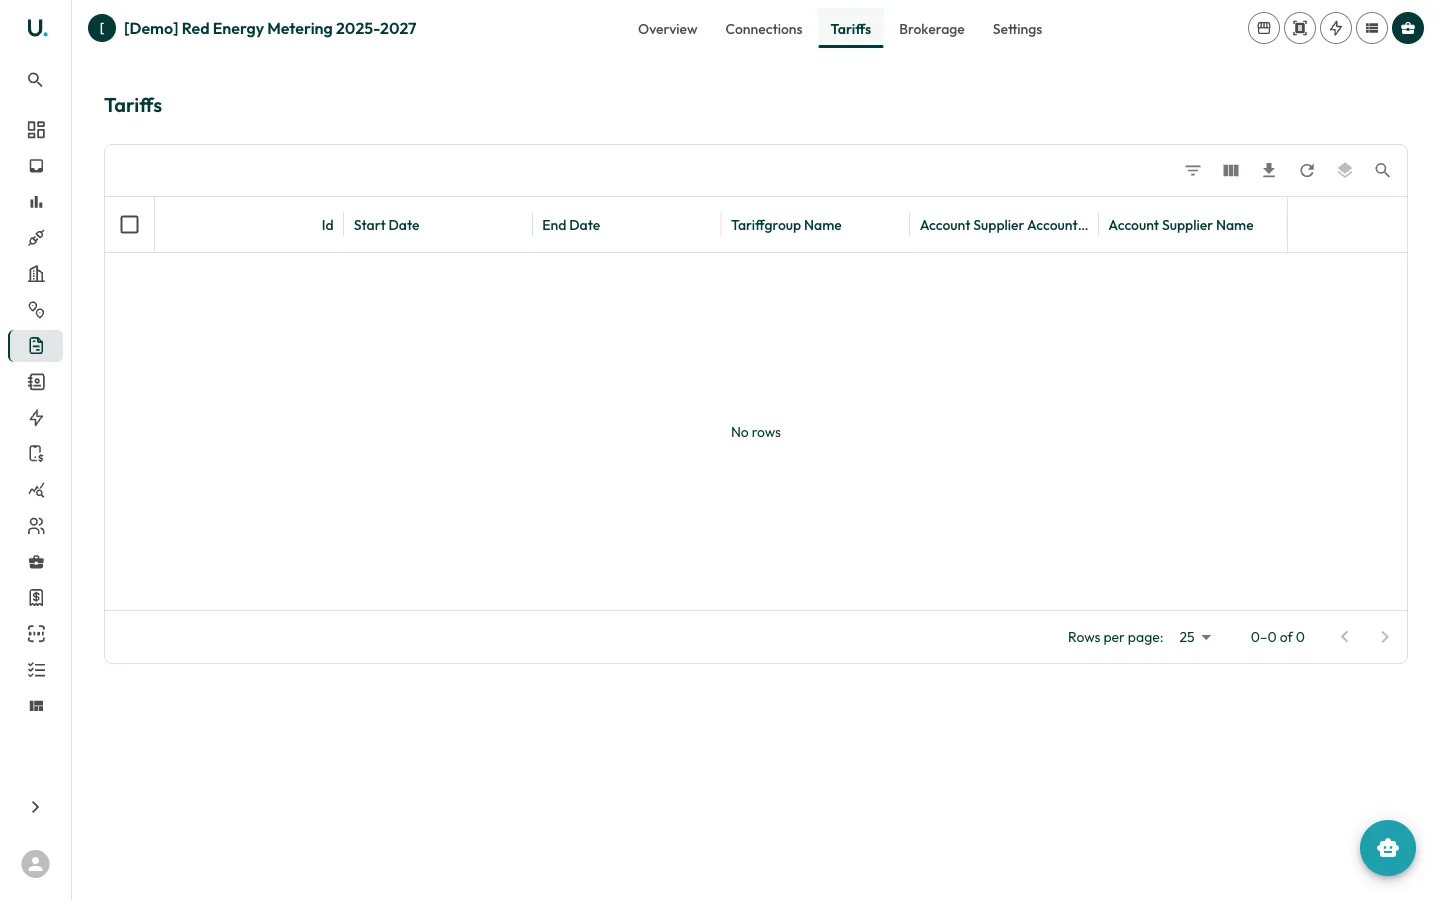
Task: Toggle the select-all rows checkbox
Action: pyautogui.click(x=130, y=225)
